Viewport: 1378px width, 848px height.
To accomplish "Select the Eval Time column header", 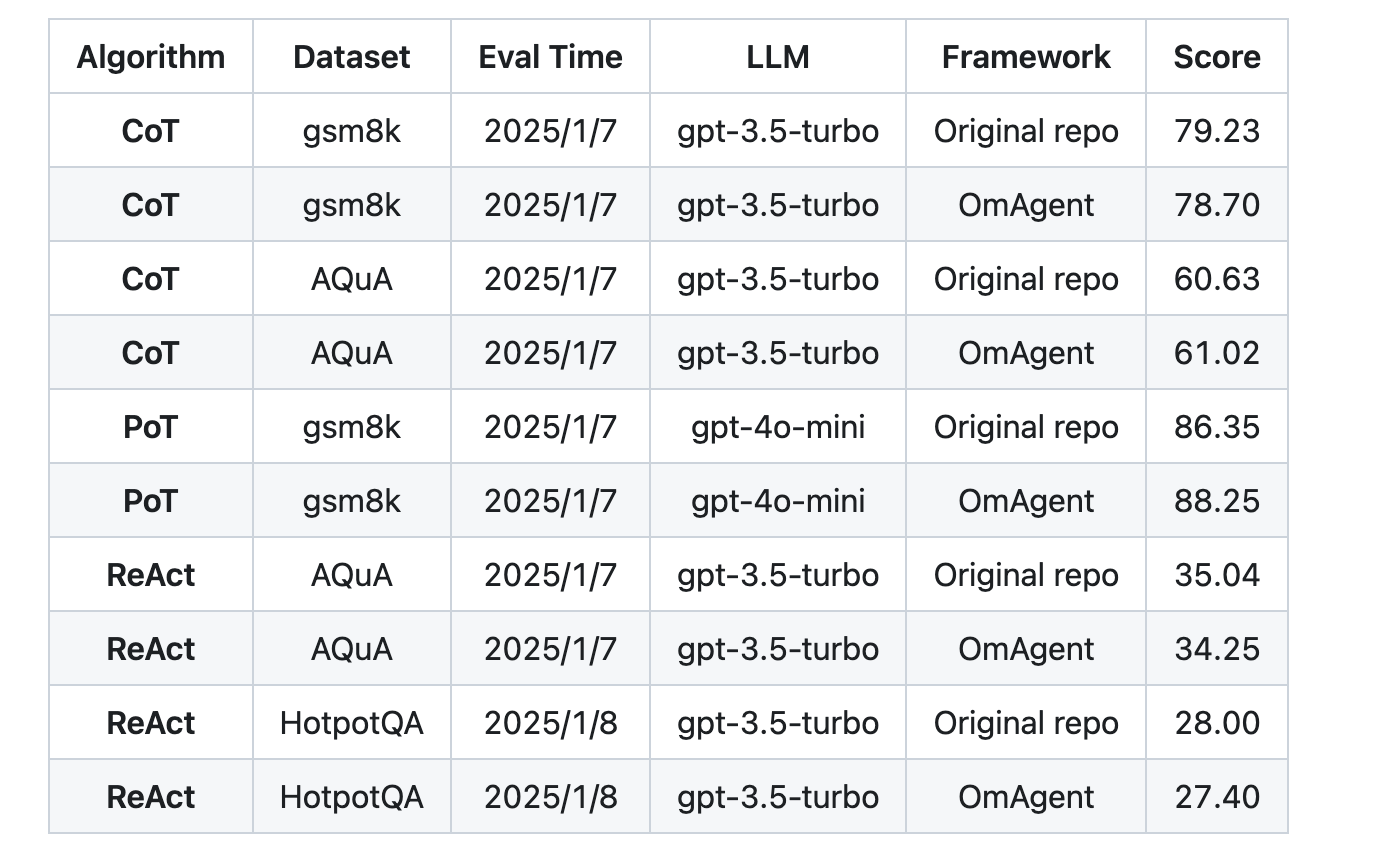I will [x=550, y=57].
